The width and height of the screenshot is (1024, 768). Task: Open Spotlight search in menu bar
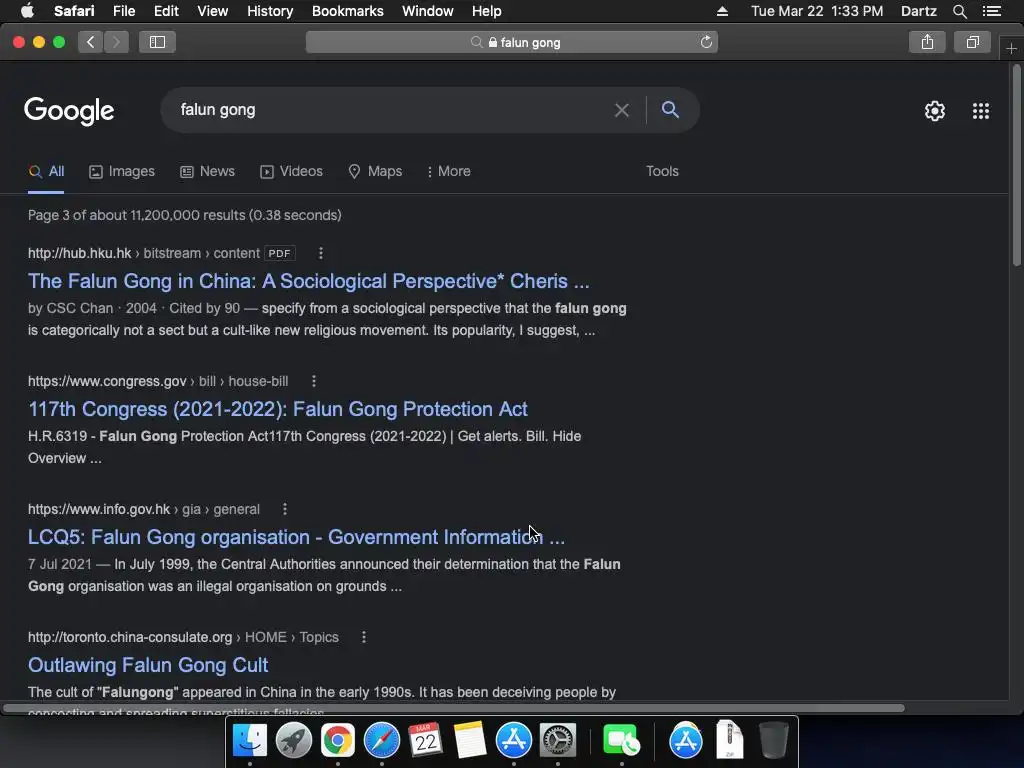[959, 11]
